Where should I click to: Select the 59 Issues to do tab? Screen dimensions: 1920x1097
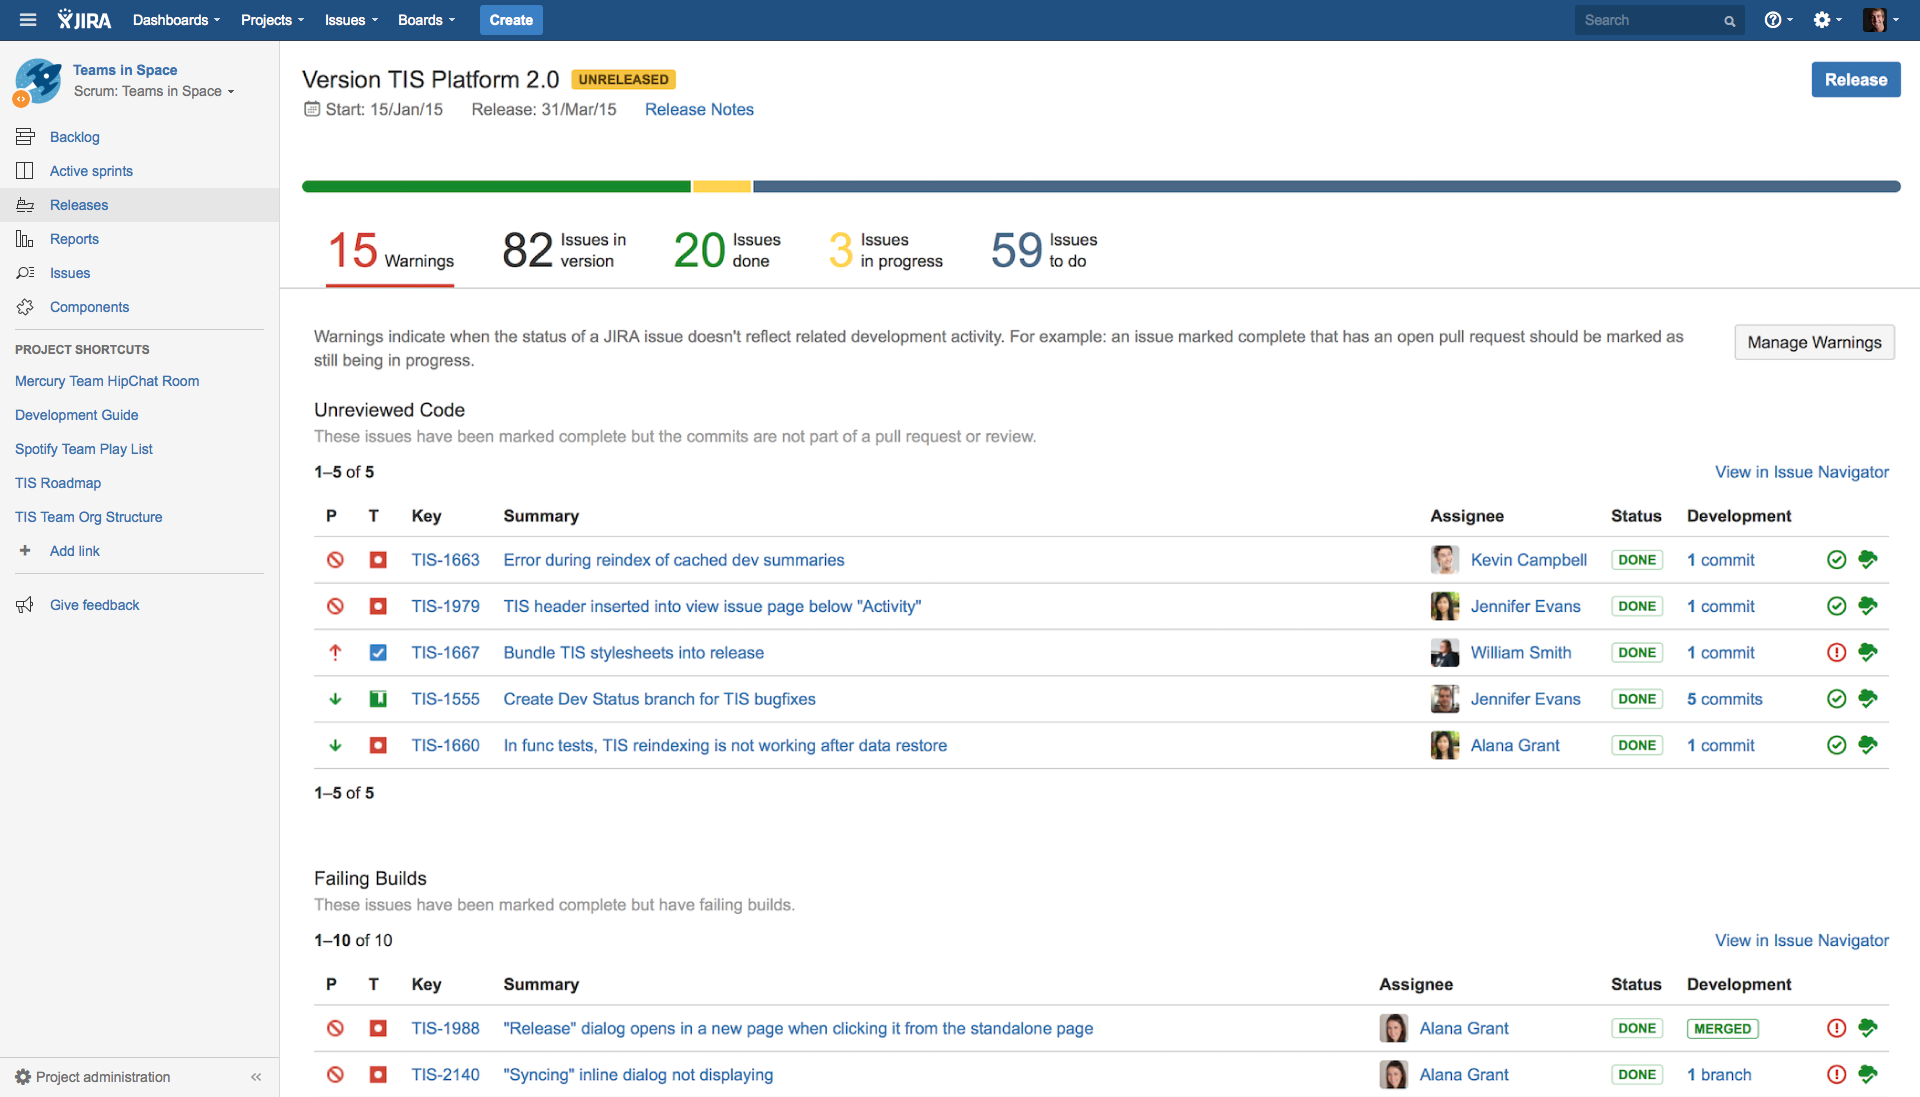pos(1043,250)
